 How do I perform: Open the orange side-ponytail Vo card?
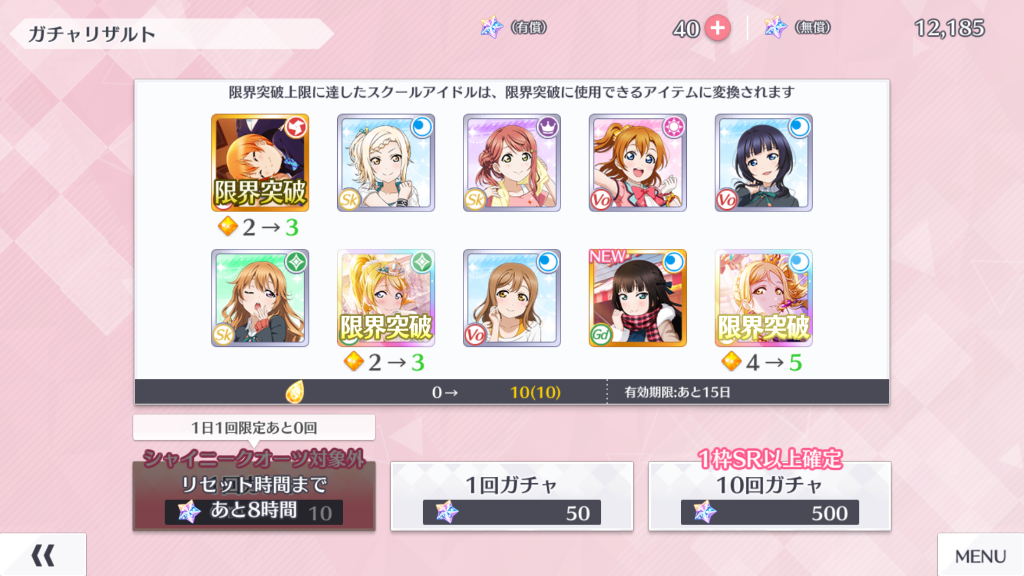[x=637, y=163]
